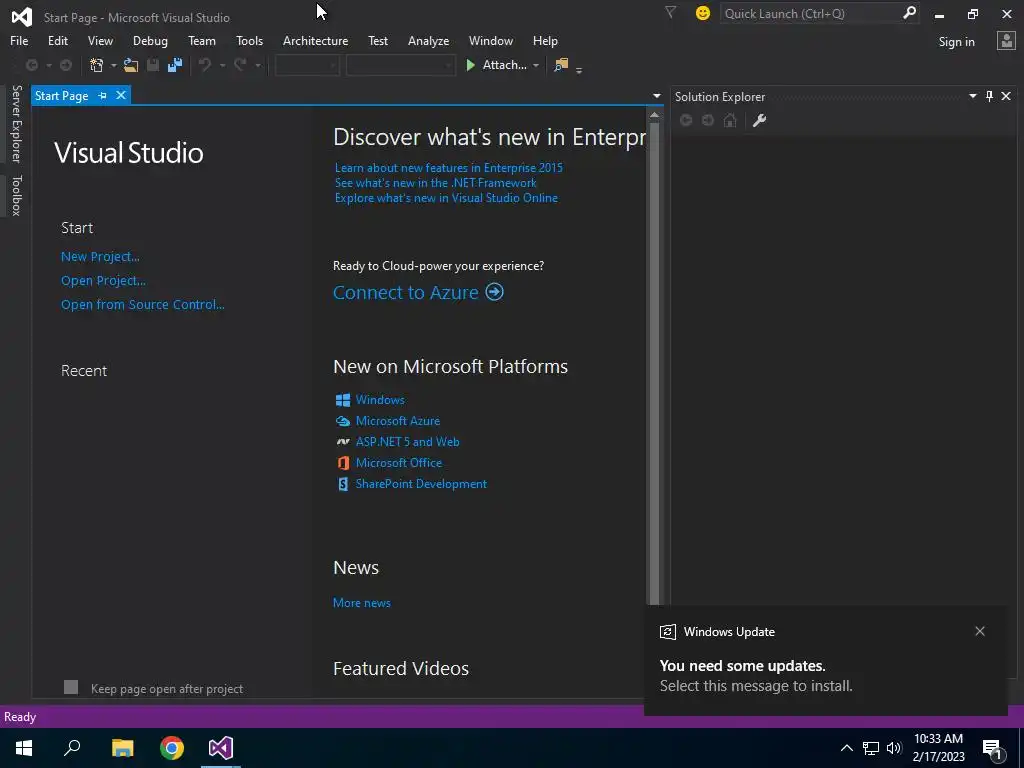Open Explore what's new in Visual Studio Online
This screenshot has height=768, width=1024.
(x=446, y=198)
